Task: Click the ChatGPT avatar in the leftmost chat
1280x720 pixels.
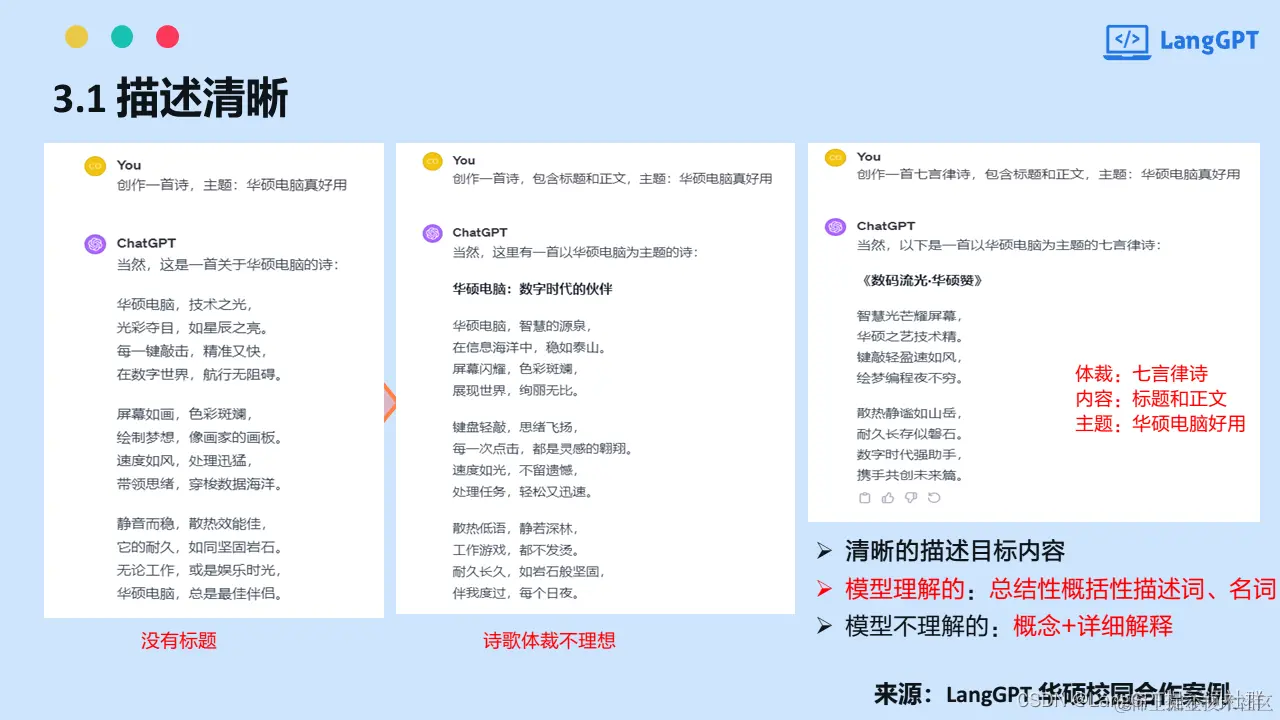Action: tap(95, 244)
